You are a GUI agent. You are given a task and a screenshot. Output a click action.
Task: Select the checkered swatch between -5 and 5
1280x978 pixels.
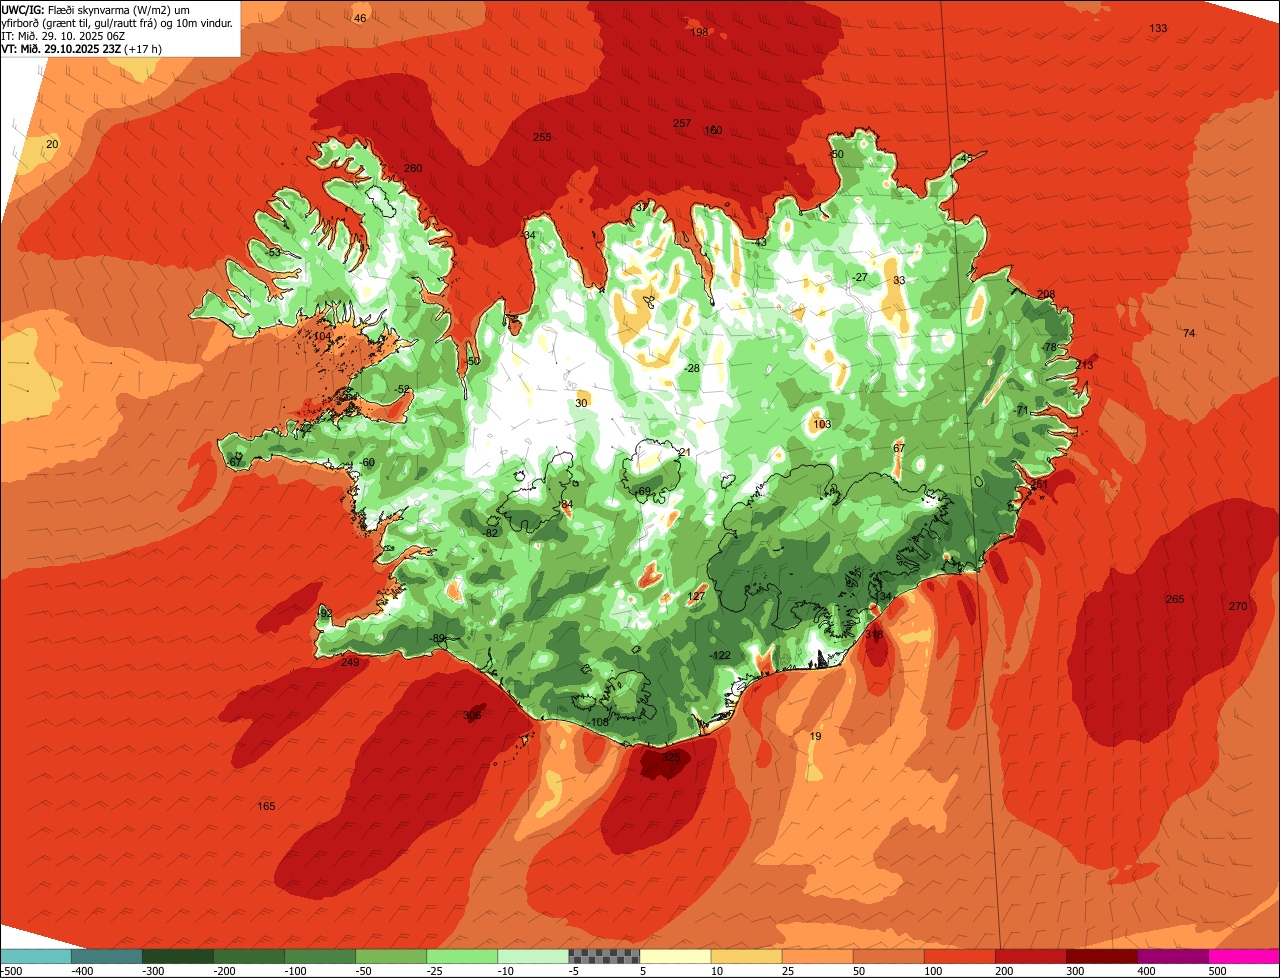pyautogui.click(x=604, y=956)
